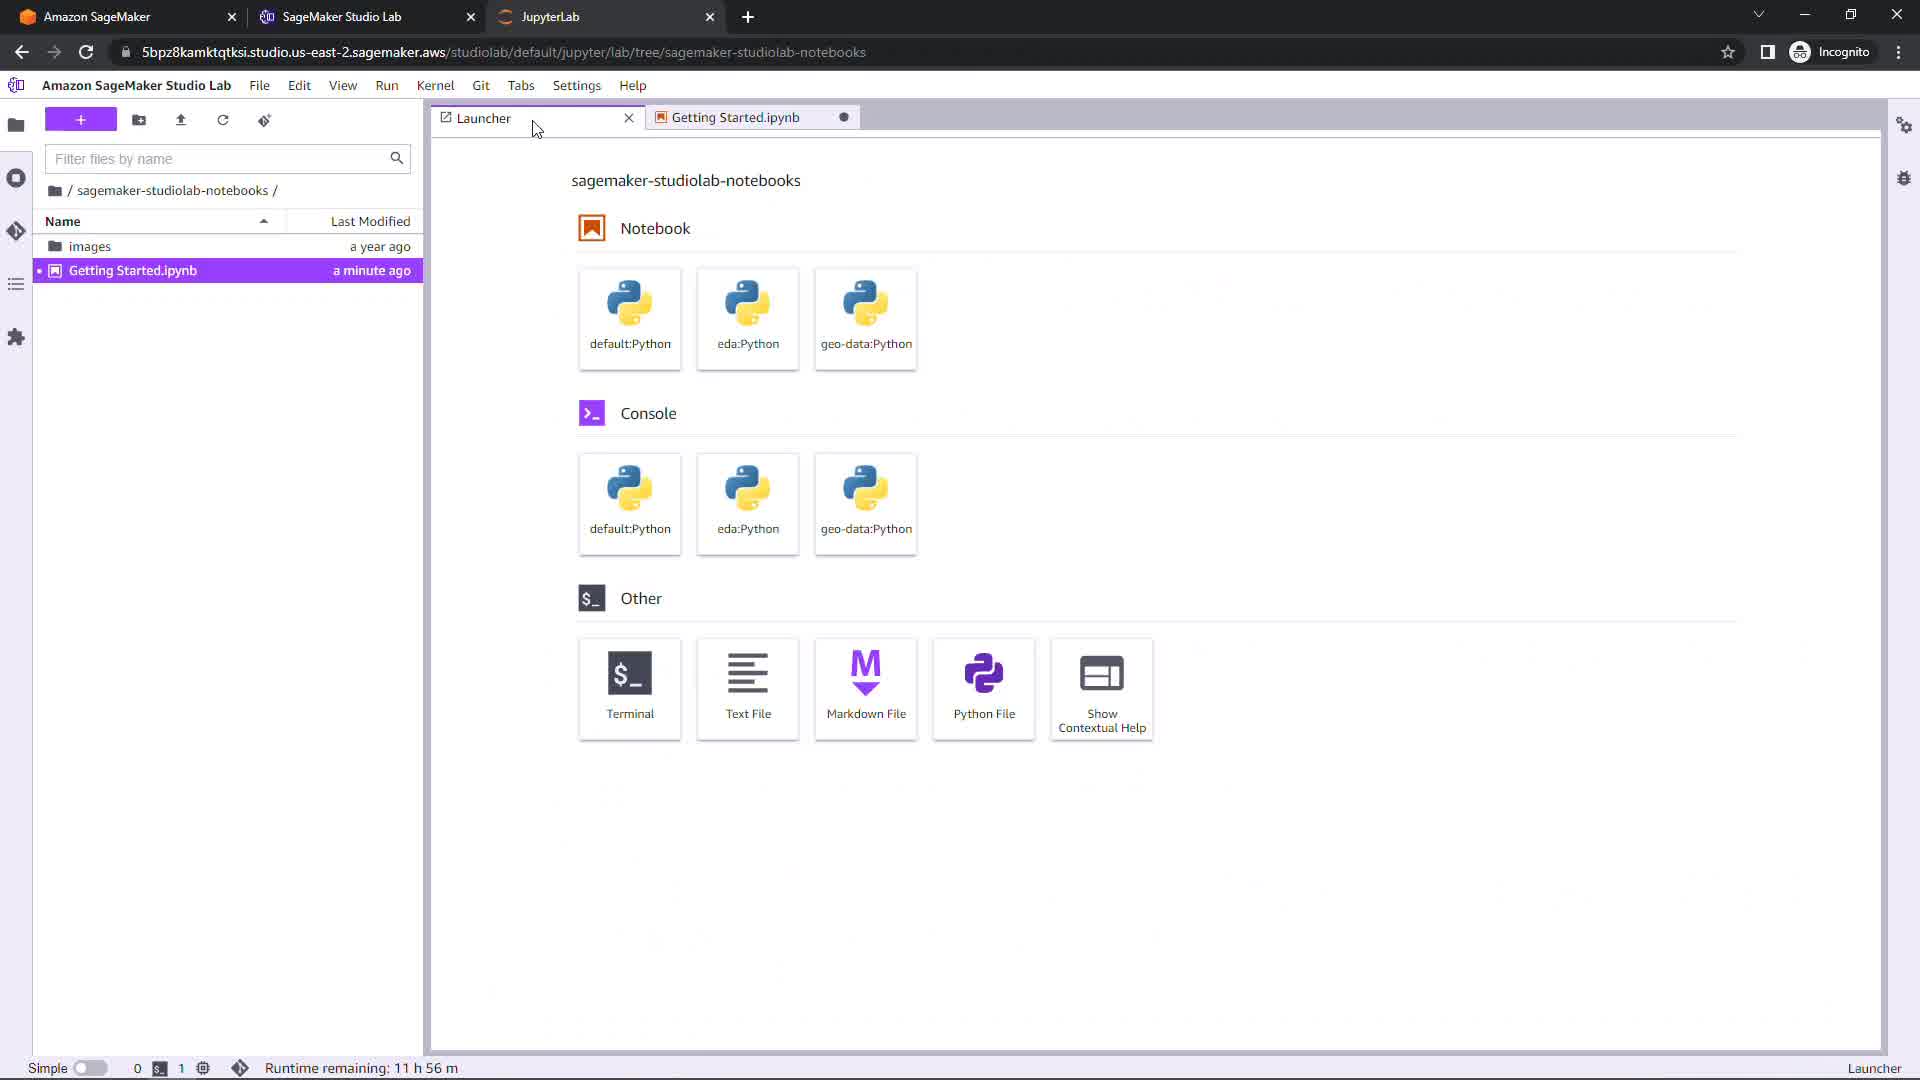Switch to the Getting Started.ipynb tab
The width and height of the screenshot is (1920, 1080).
(x=736, y=117)
